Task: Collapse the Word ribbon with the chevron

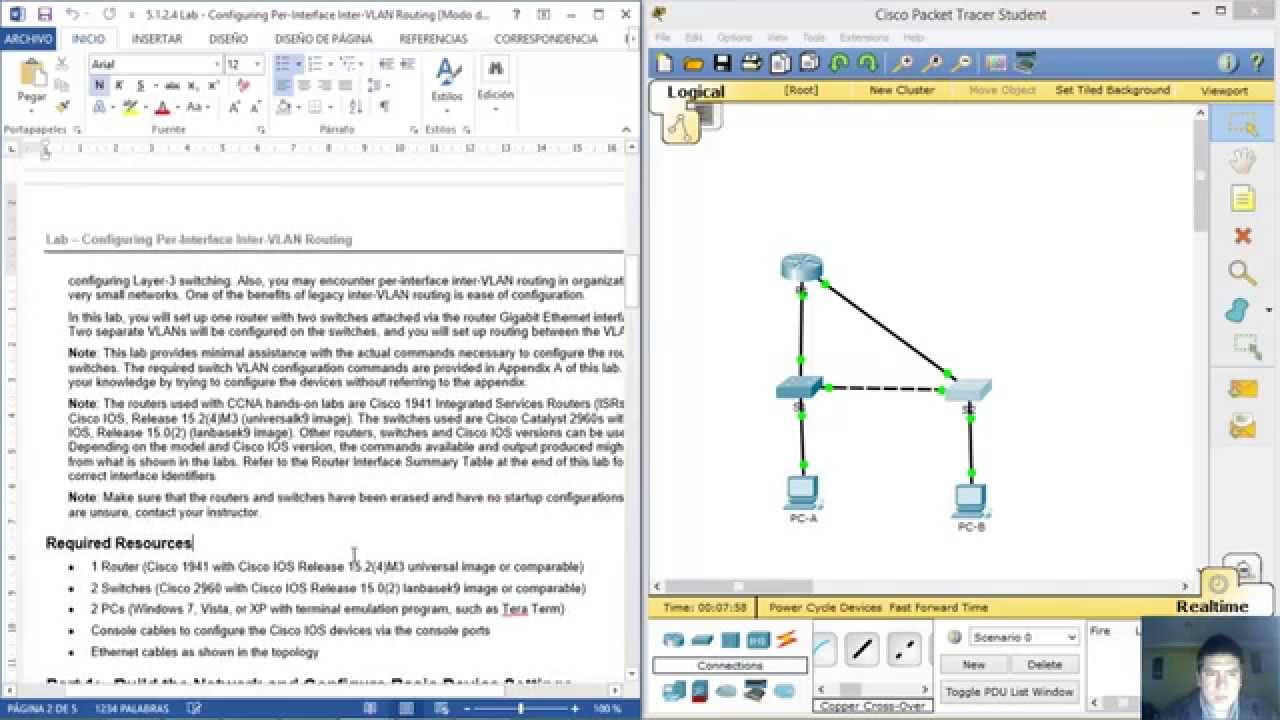Action: pyautogui.click(x=628, y=130)
